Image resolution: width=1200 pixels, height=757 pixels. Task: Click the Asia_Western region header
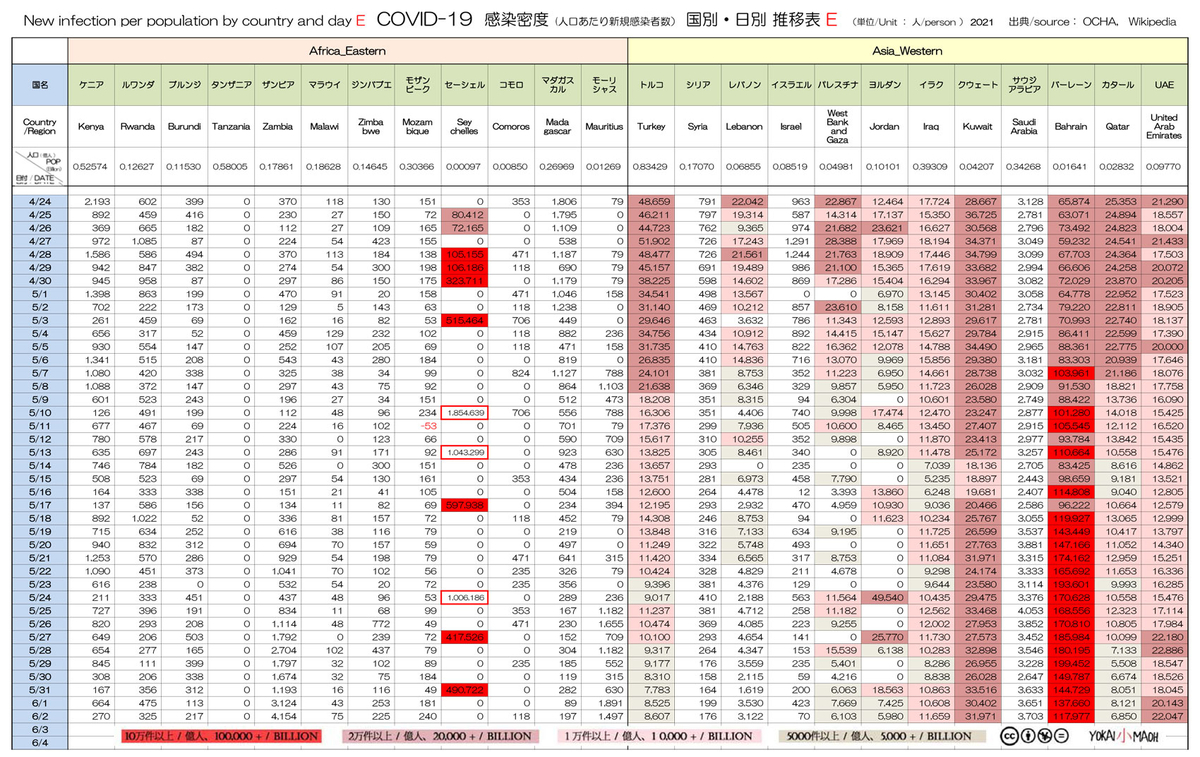click(908, 50)
